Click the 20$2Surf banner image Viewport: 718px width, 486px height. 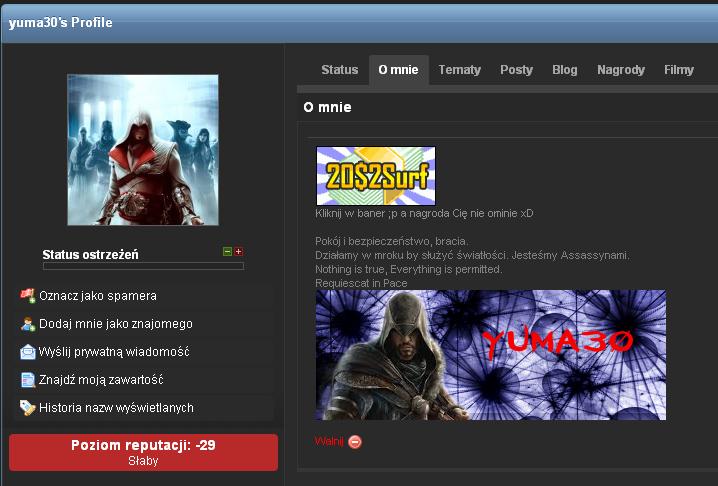click(x=376, y=176)
